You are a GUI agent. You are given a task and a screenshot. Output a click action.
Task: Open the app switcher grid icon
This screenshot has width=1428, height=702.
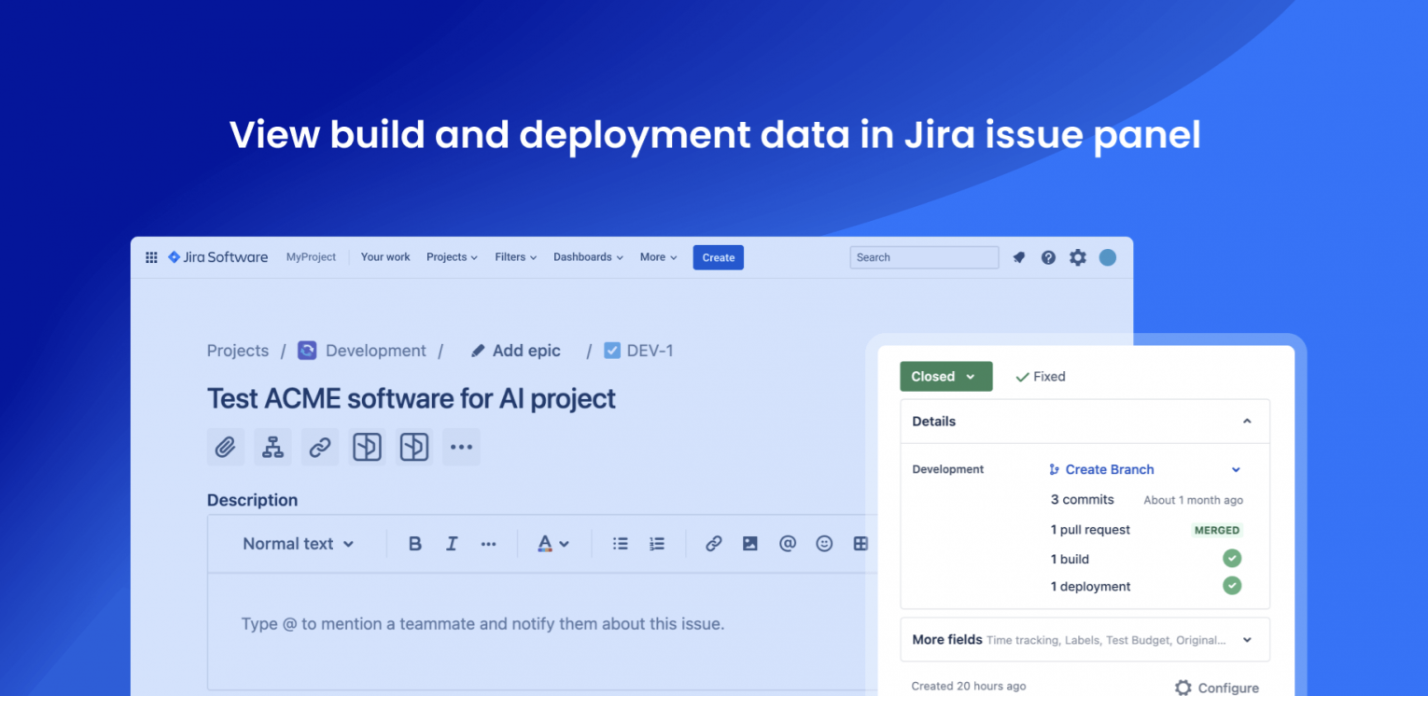[151, 257]
